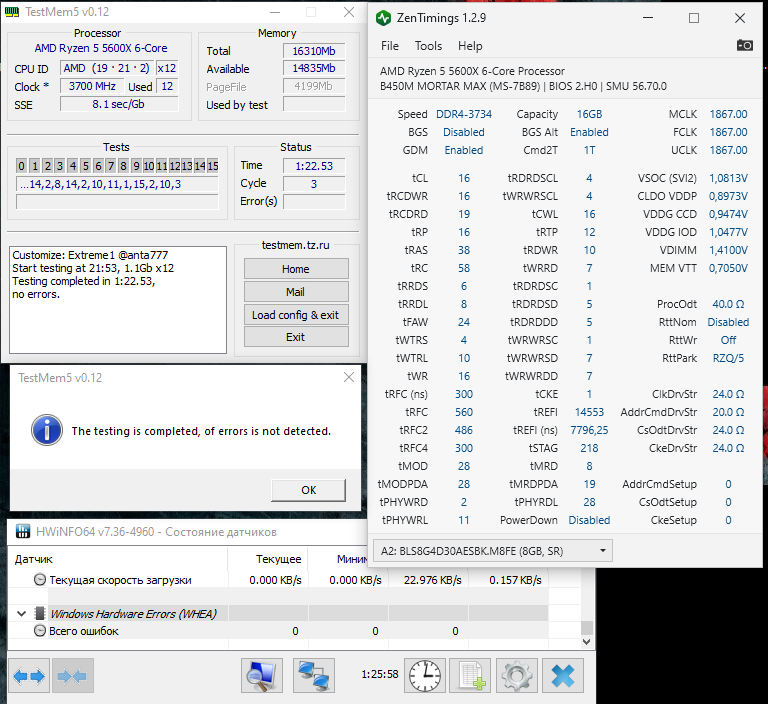
Task: Click the Time field 1:22.53
Action: pyautogui.click(x=314, y=166)
